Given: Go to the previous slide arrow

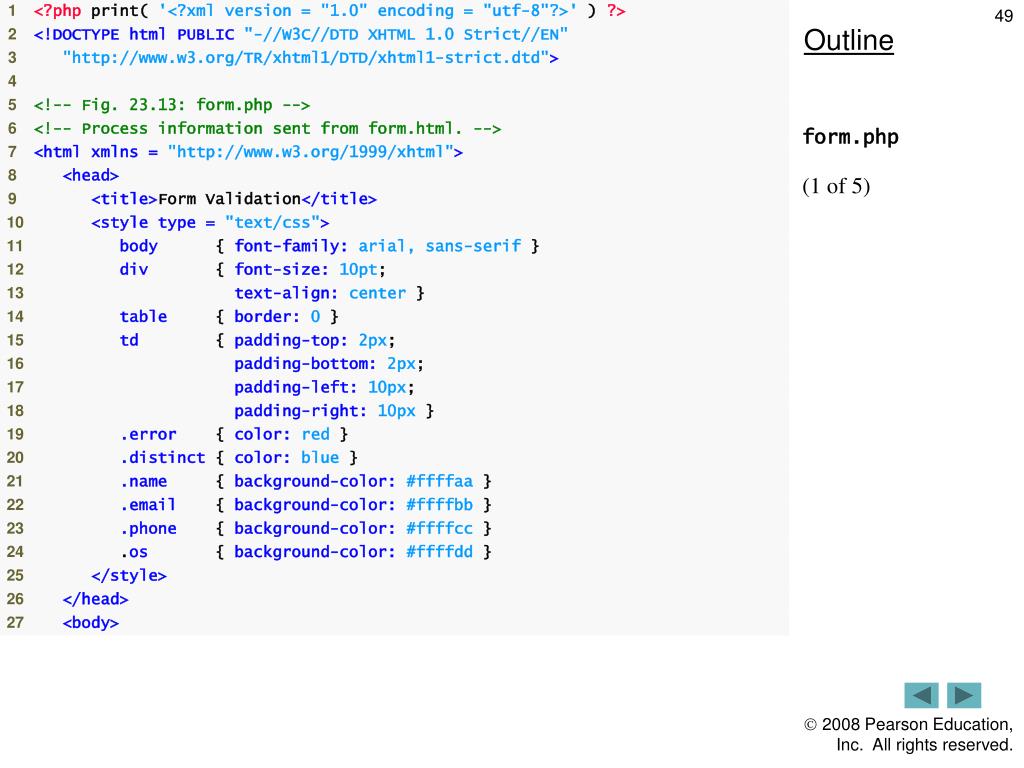Looking at the screenshot, I should tap(921, 695).
